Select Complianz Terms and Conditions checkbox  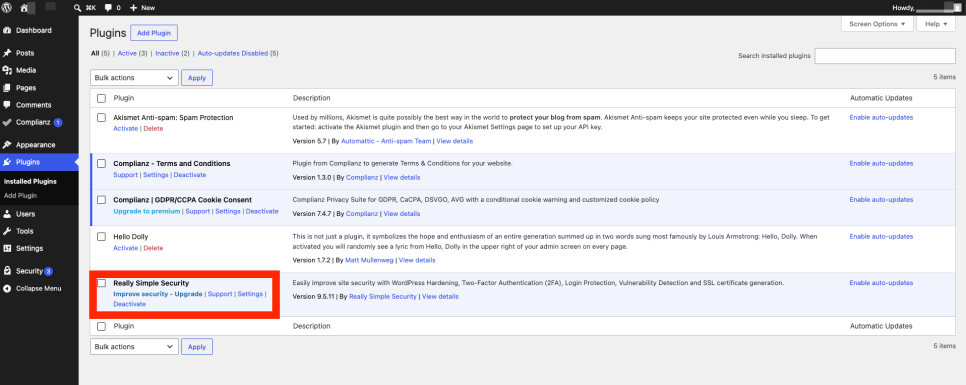click(102, 163)
